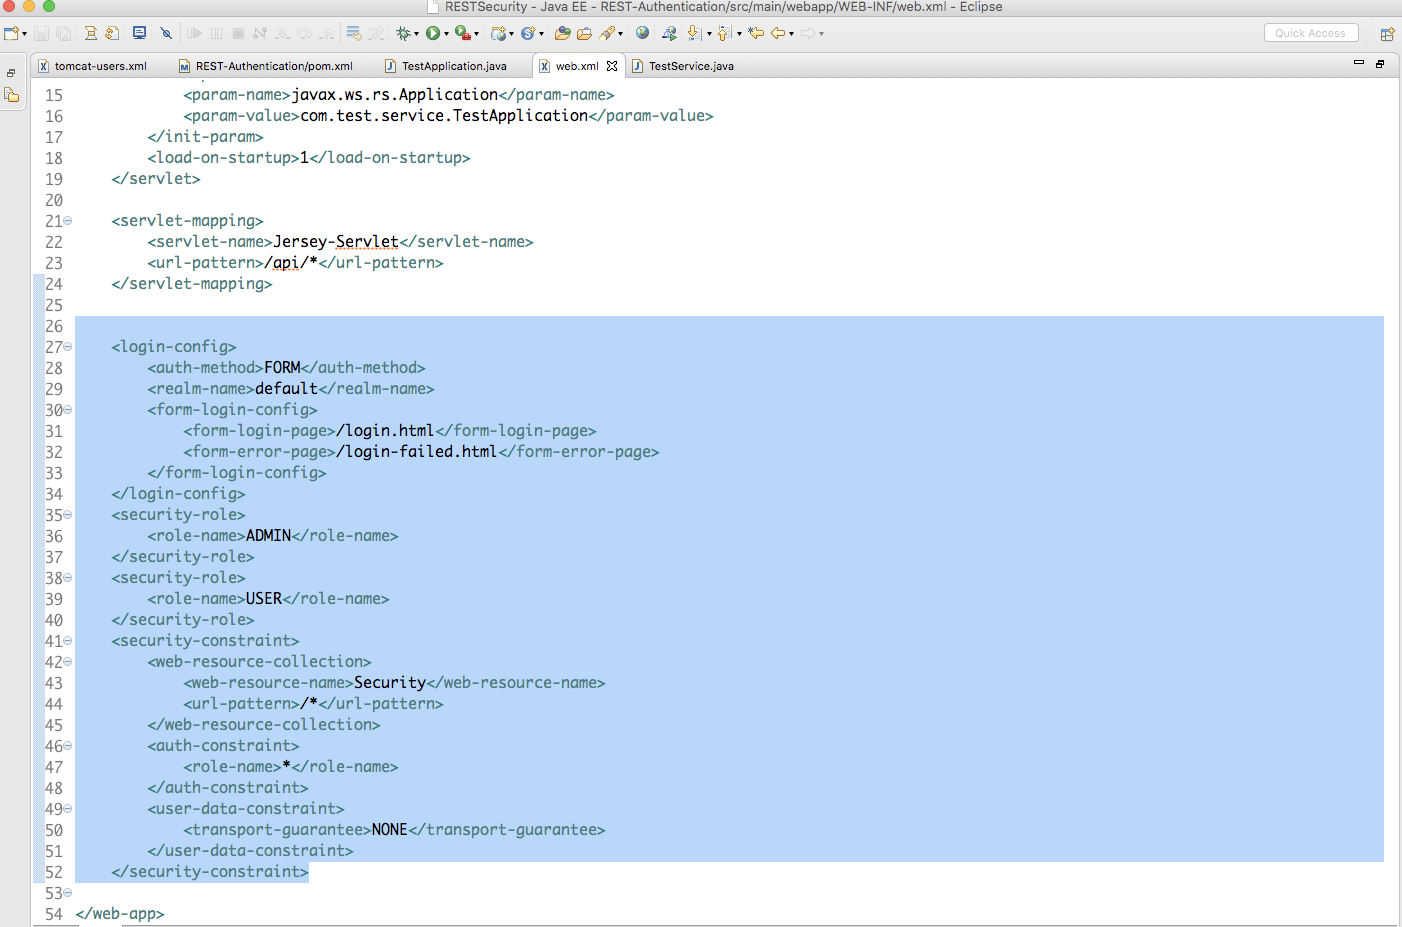The image size is (1402, 927).
Task: Click the Disconnect debug icon
Action: tap(260, 33)
